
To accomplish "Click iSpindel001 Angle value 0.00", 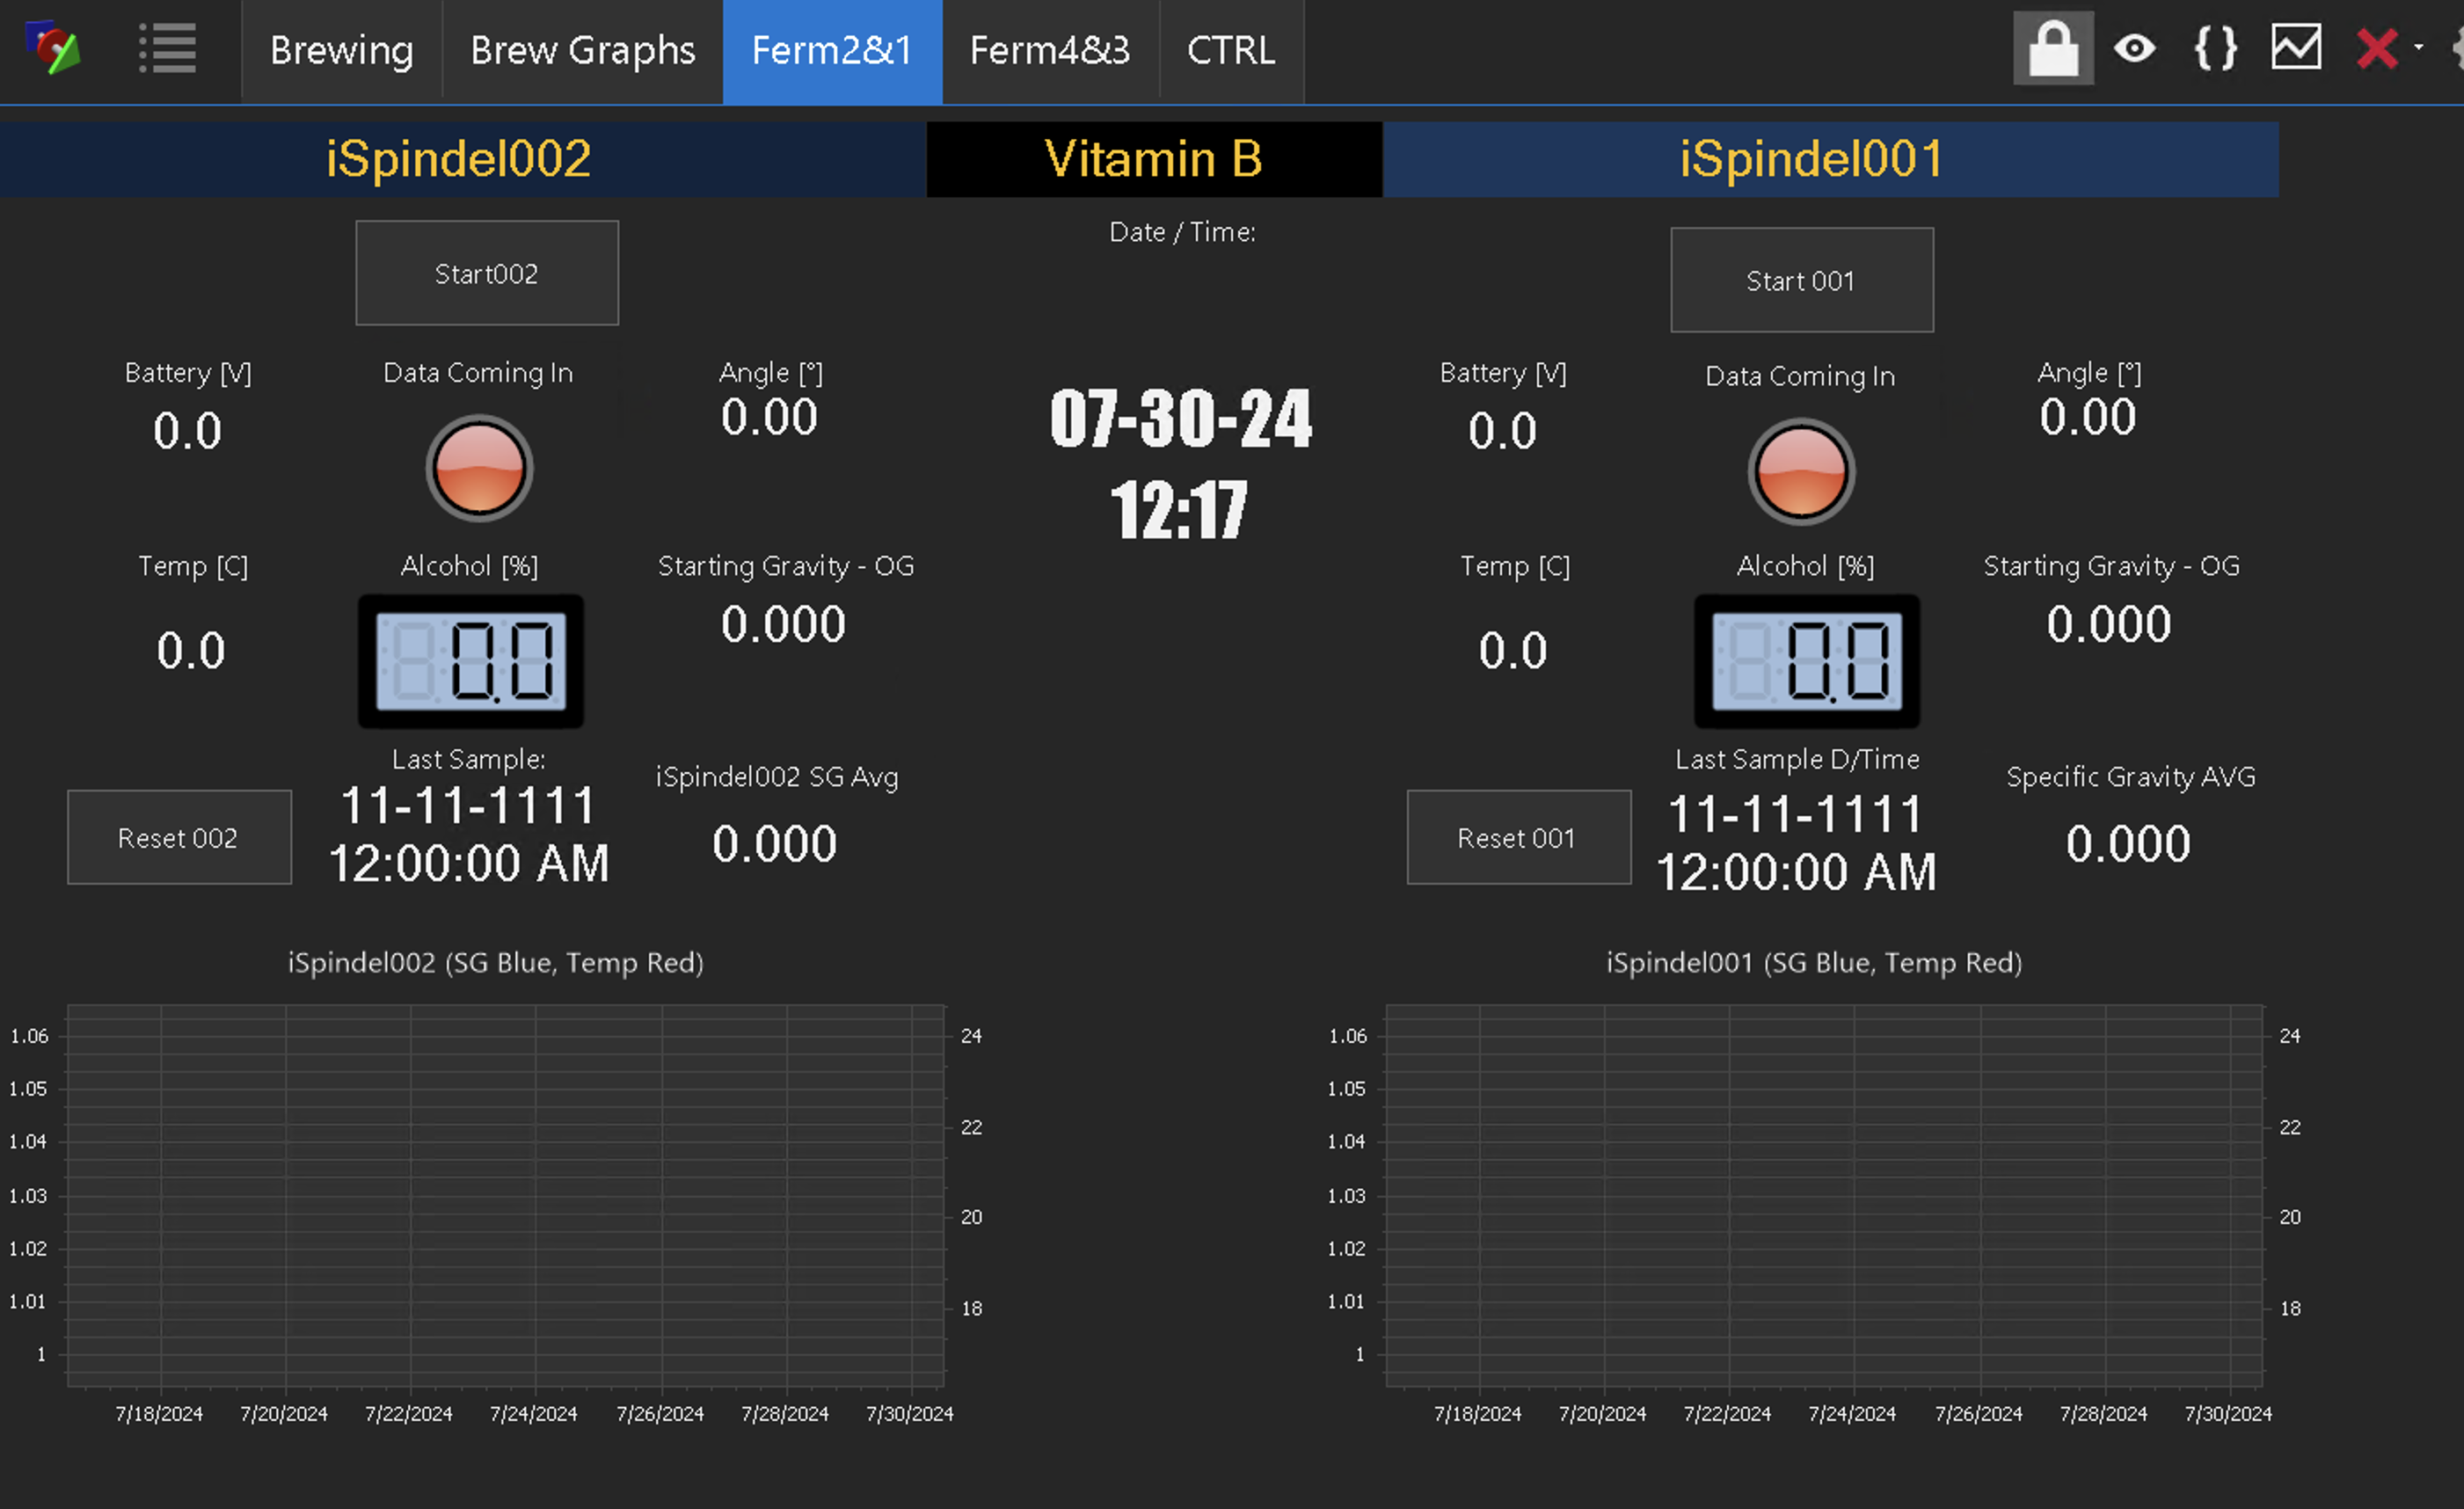I will 2088,417.
